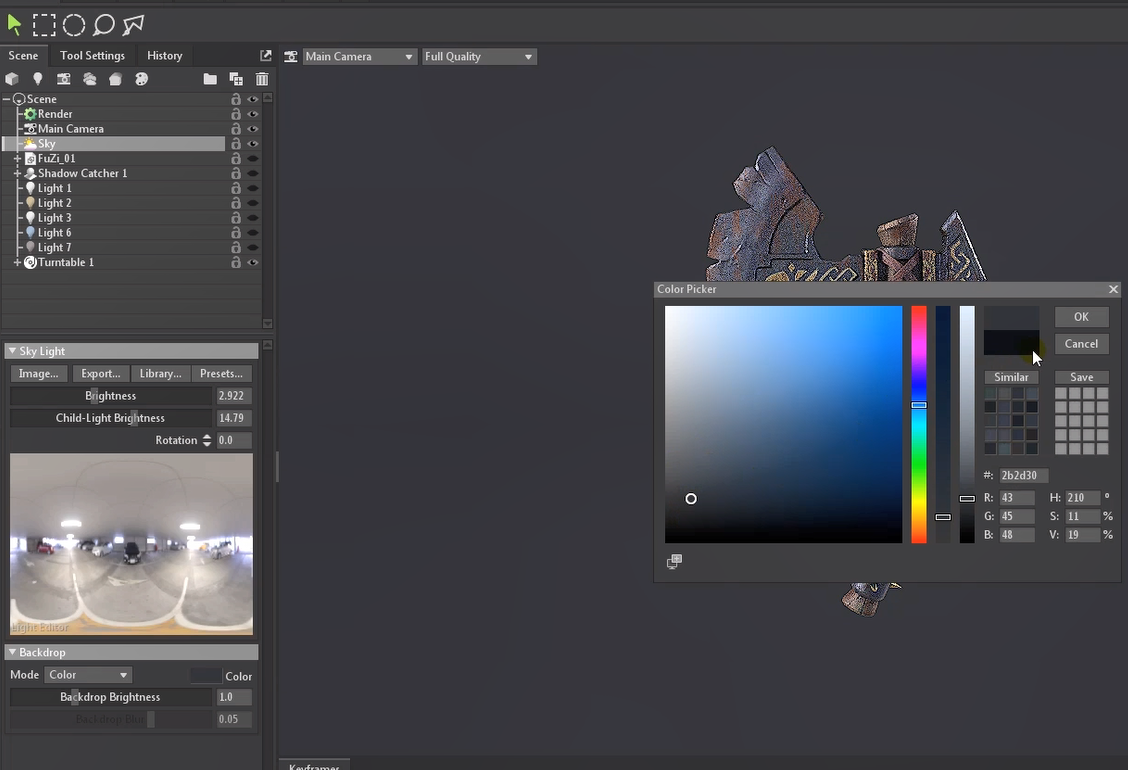Click the new material palette icon

coord(141,79)
